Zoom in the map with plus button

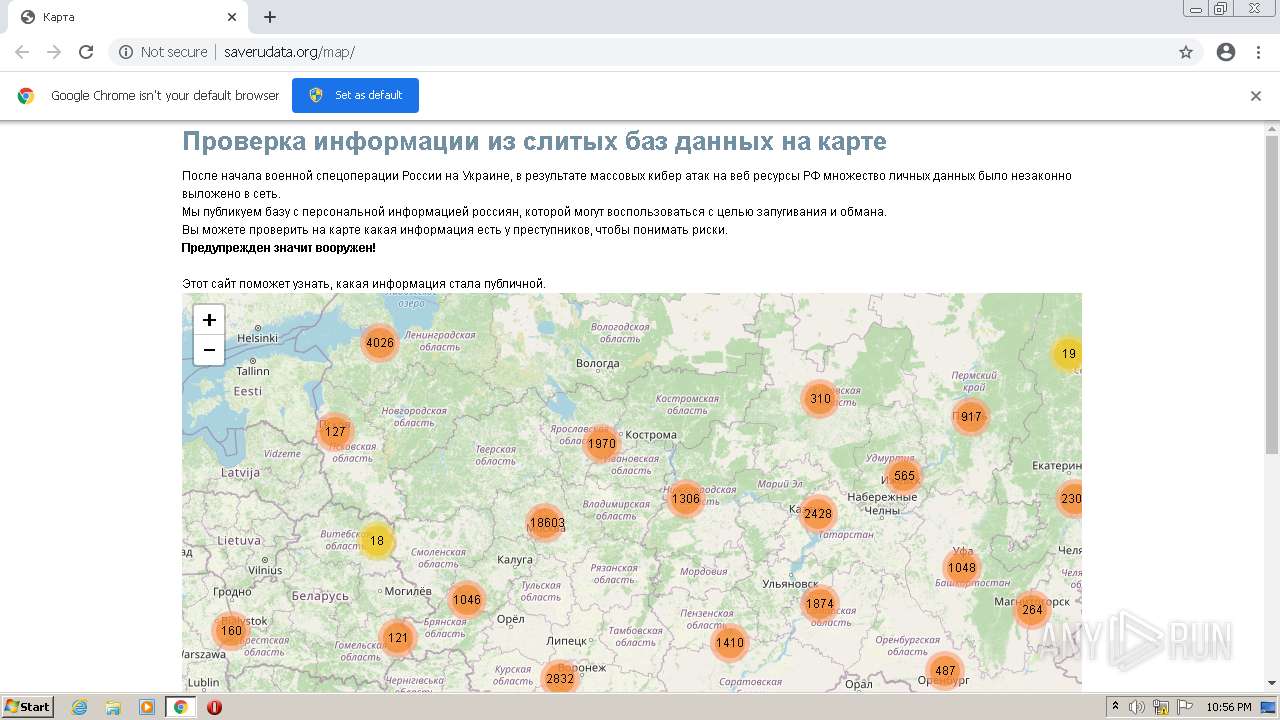209,320
